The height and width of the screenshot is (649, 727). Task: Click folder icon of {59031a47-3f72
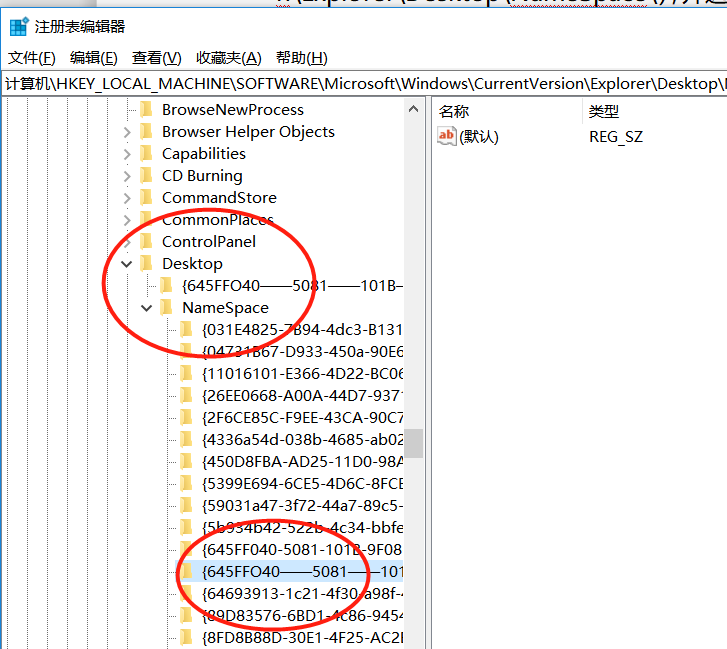(186, 505)
